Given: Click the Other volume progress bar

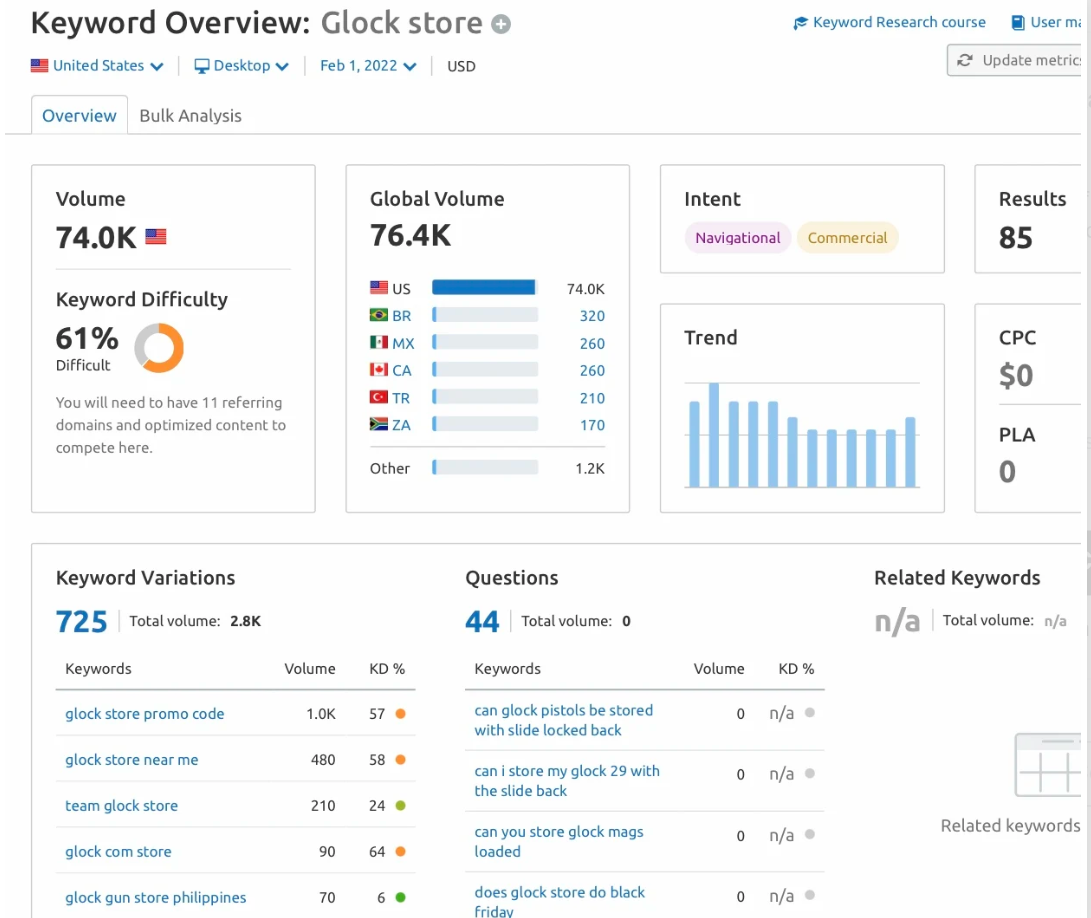Looking at the screenshot, I should pyautogui.click(x=485, y=467).
